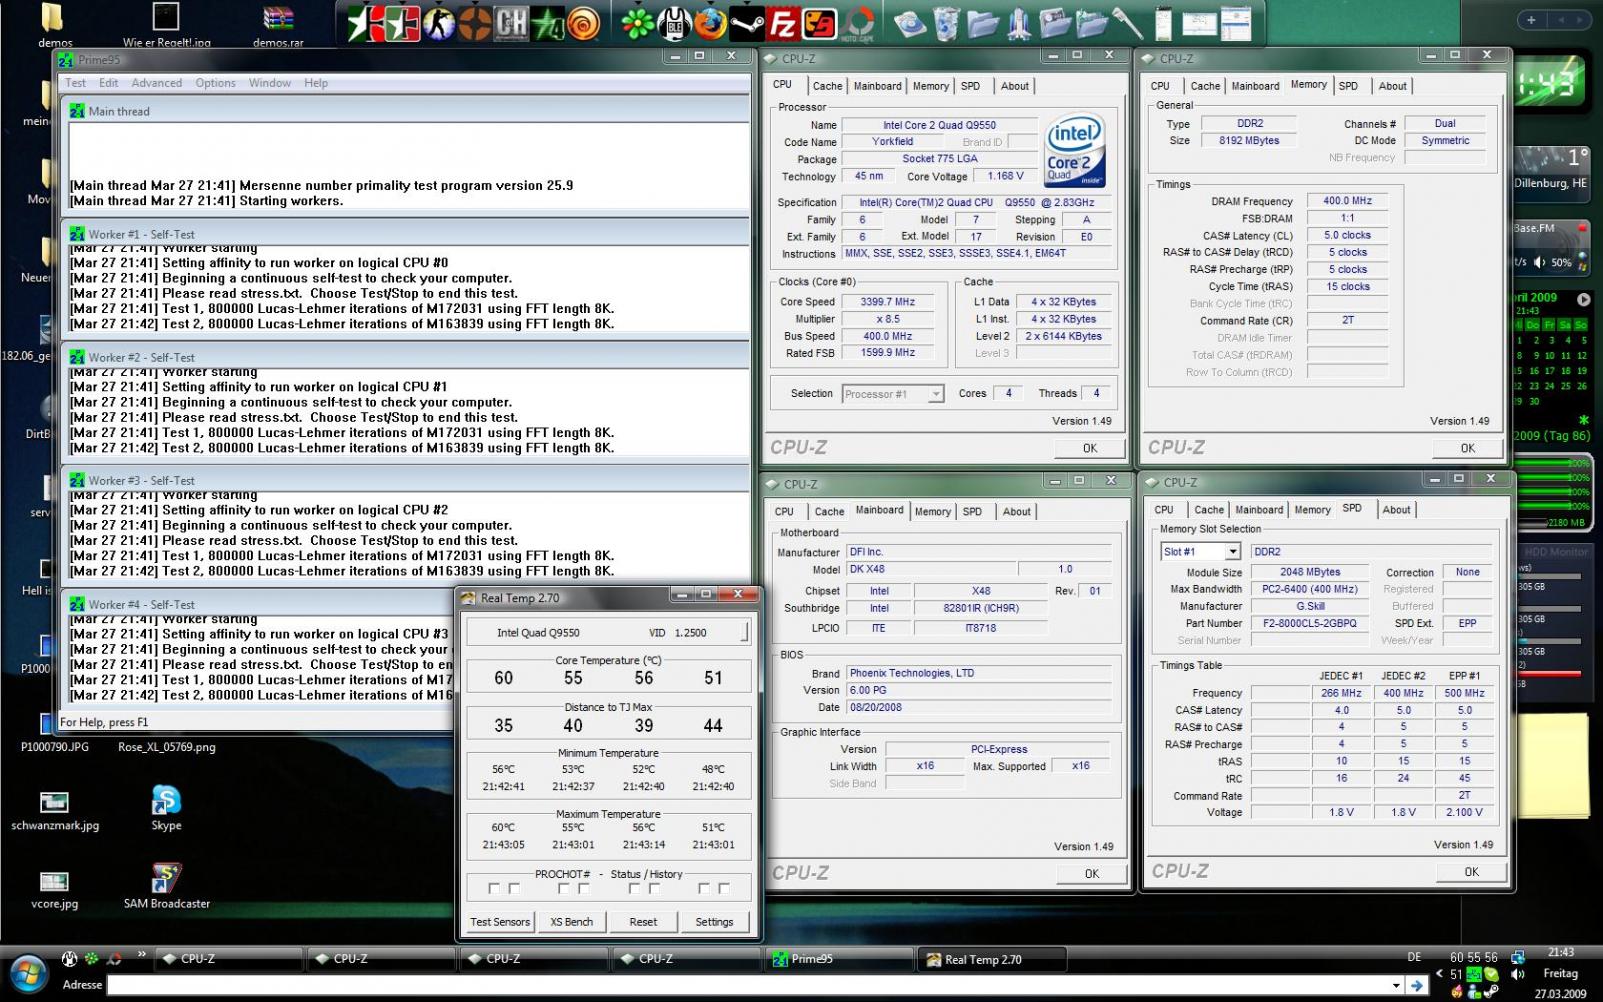
Task: Select the SAM Broadcaster desktop shortcut
Action: (x=166, y=886)
